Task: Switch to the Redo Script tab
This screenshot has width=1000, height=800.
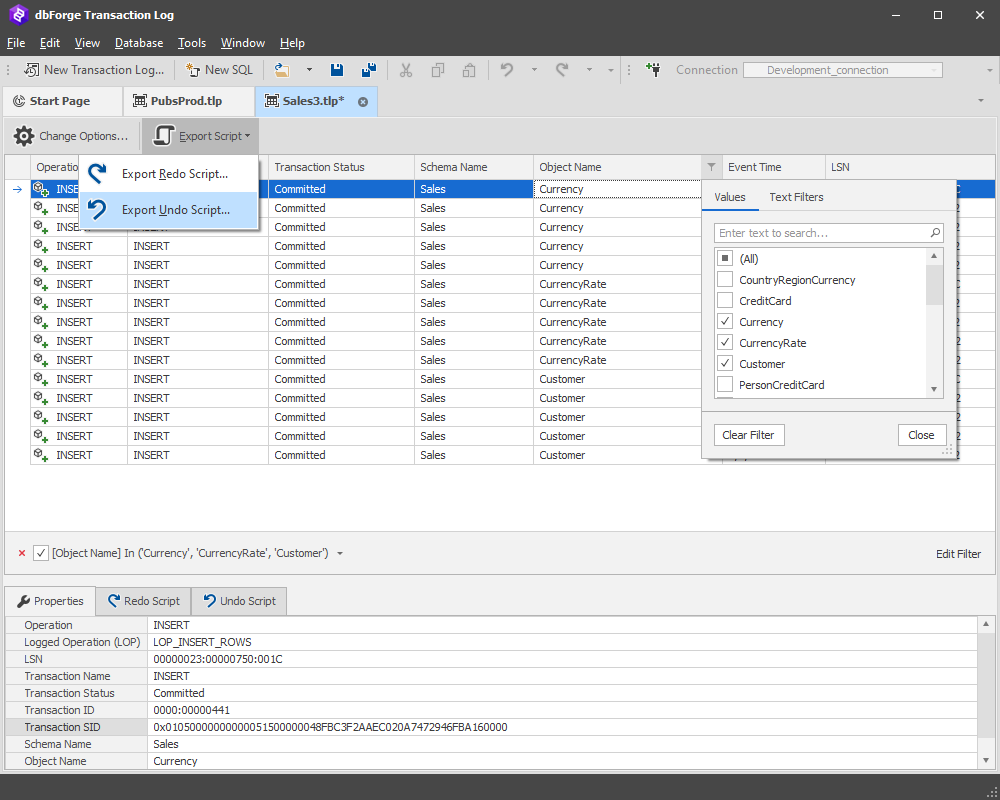Action: [x=144, y=601]
